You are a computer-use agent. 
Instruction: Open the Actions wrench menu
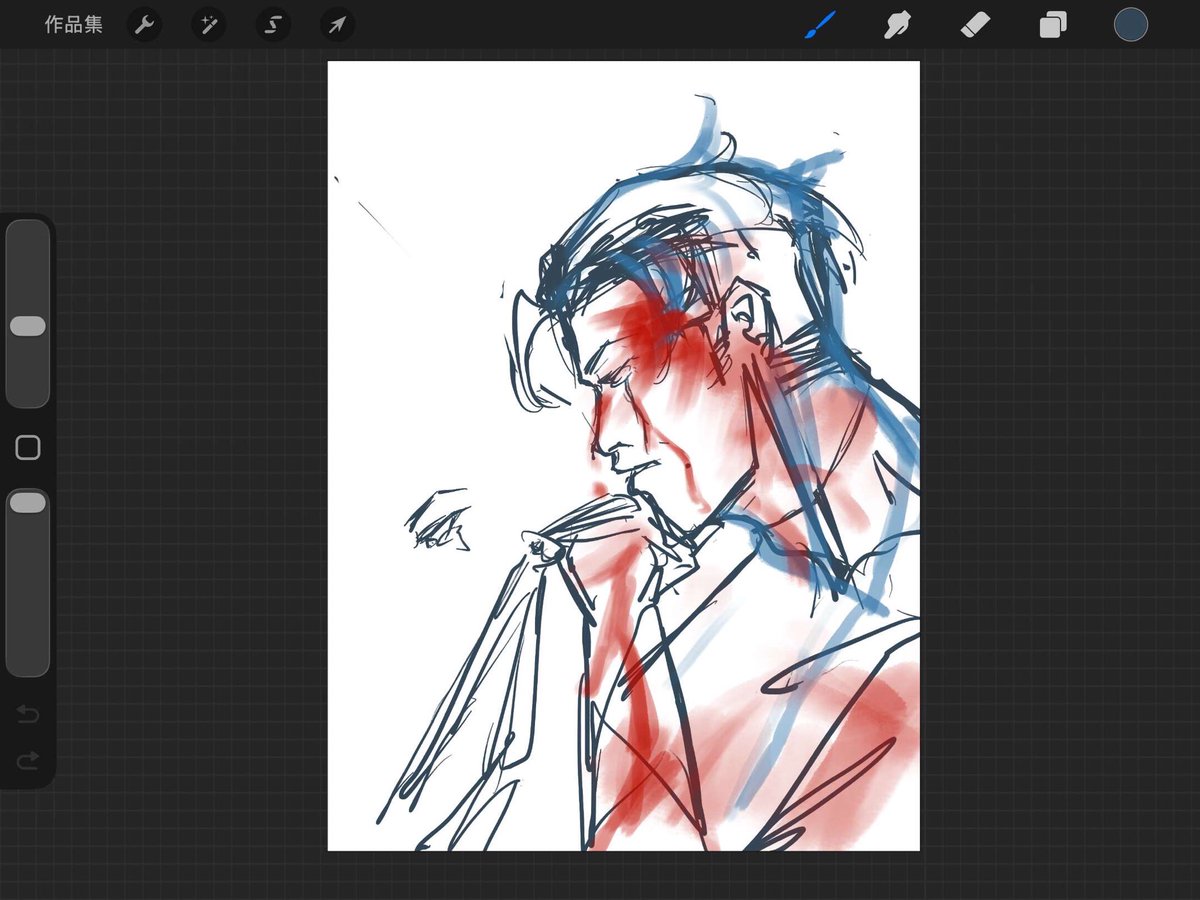click(x=145, y=25)
